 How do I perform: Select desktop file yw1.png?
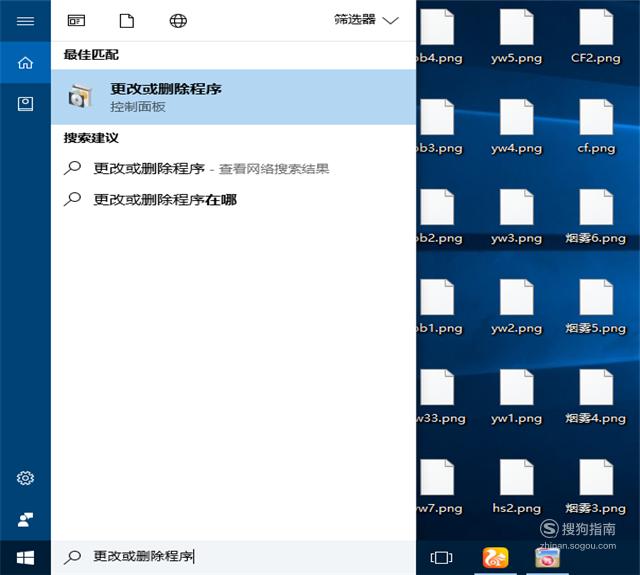pyautogui.click(x=516, y=398)
